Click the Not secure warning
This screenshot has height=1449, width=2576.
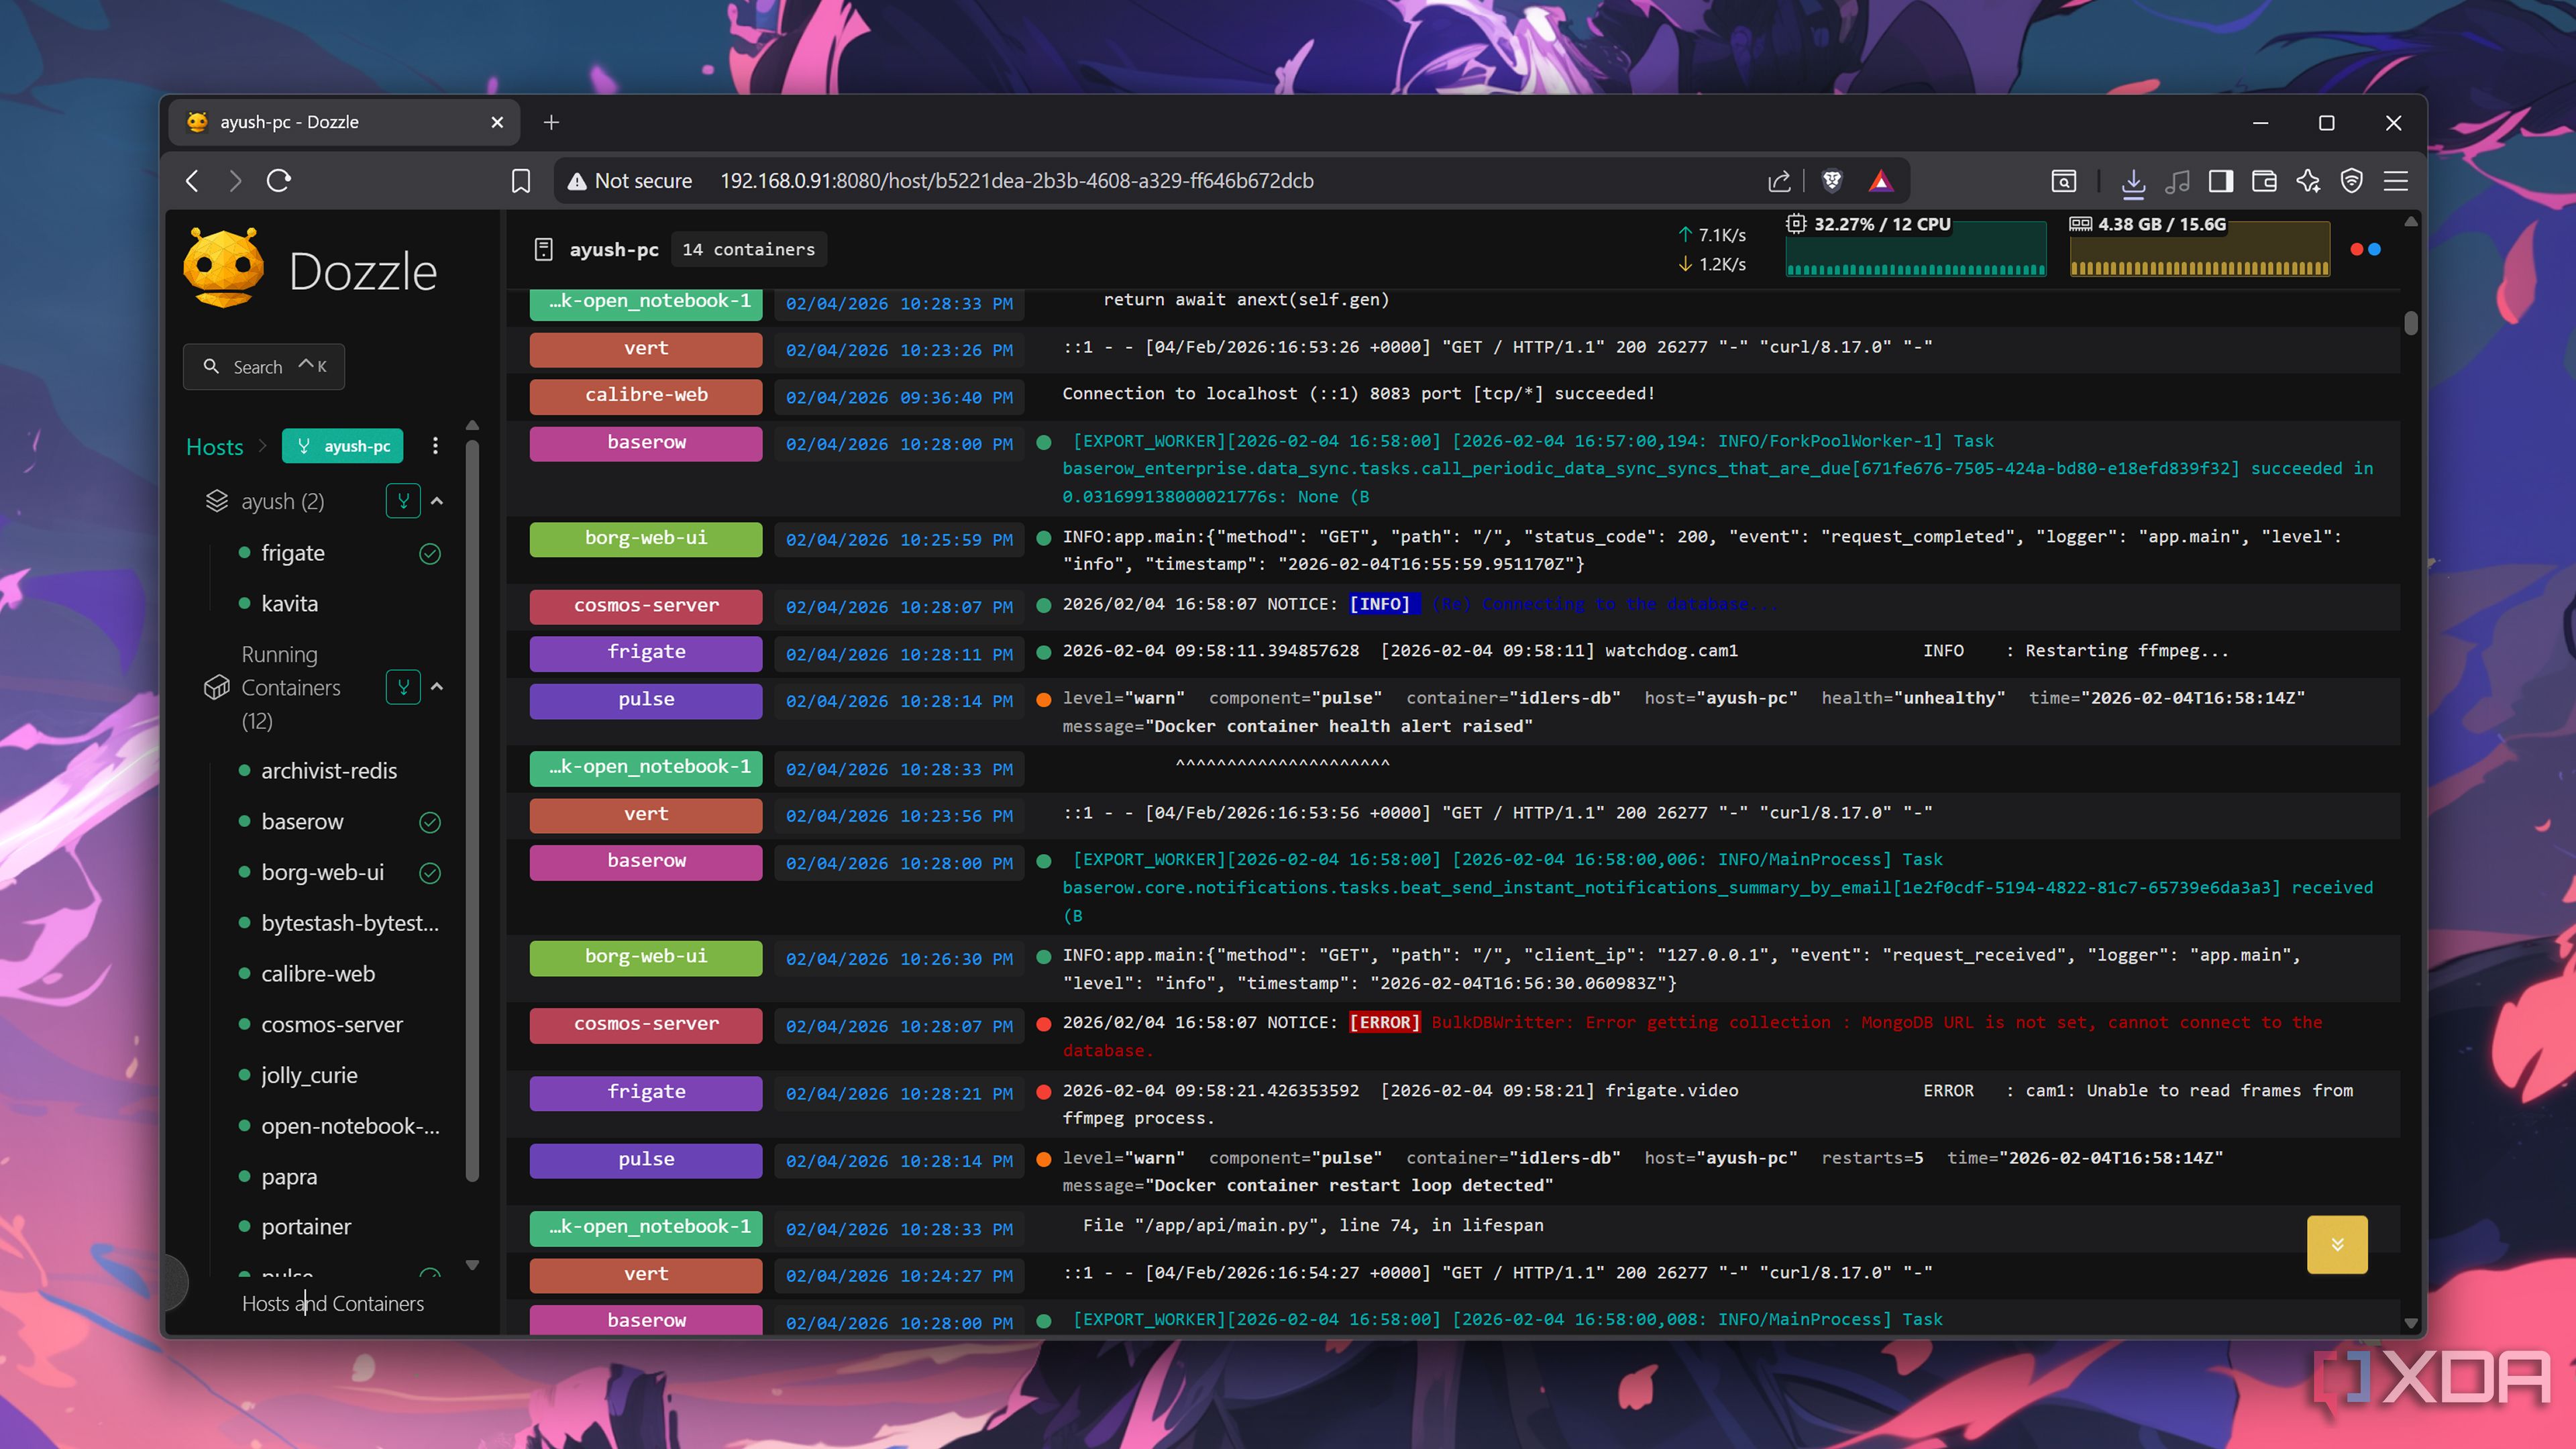click(630, 181)
